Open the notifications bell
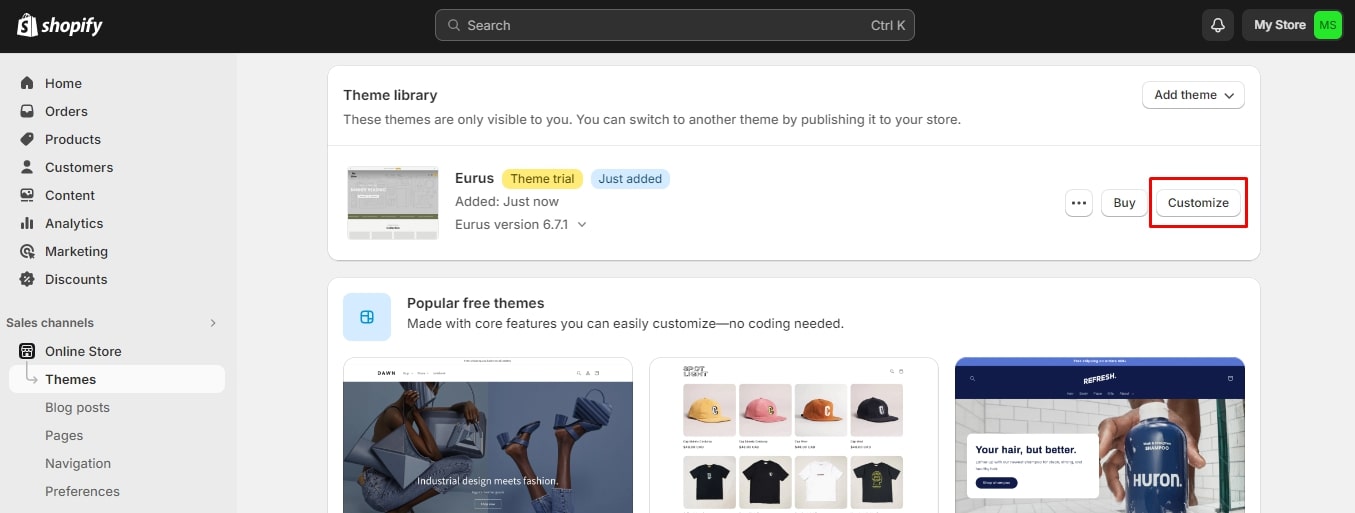Screen dimensions: 1355x513 click(x=1217, y=25)
